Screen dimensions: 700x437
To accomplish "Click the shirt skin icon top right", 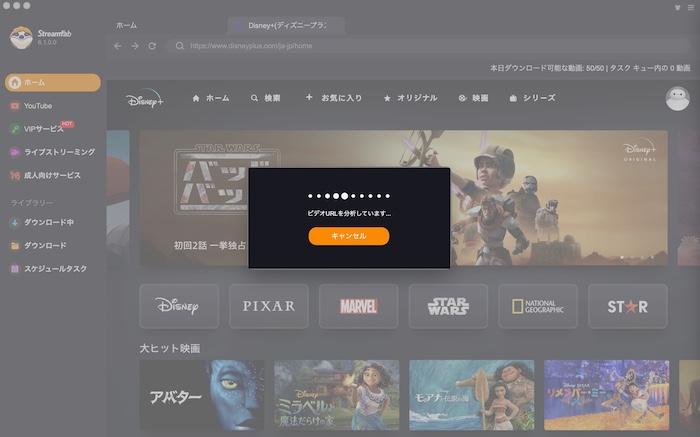I will [677, 8].
